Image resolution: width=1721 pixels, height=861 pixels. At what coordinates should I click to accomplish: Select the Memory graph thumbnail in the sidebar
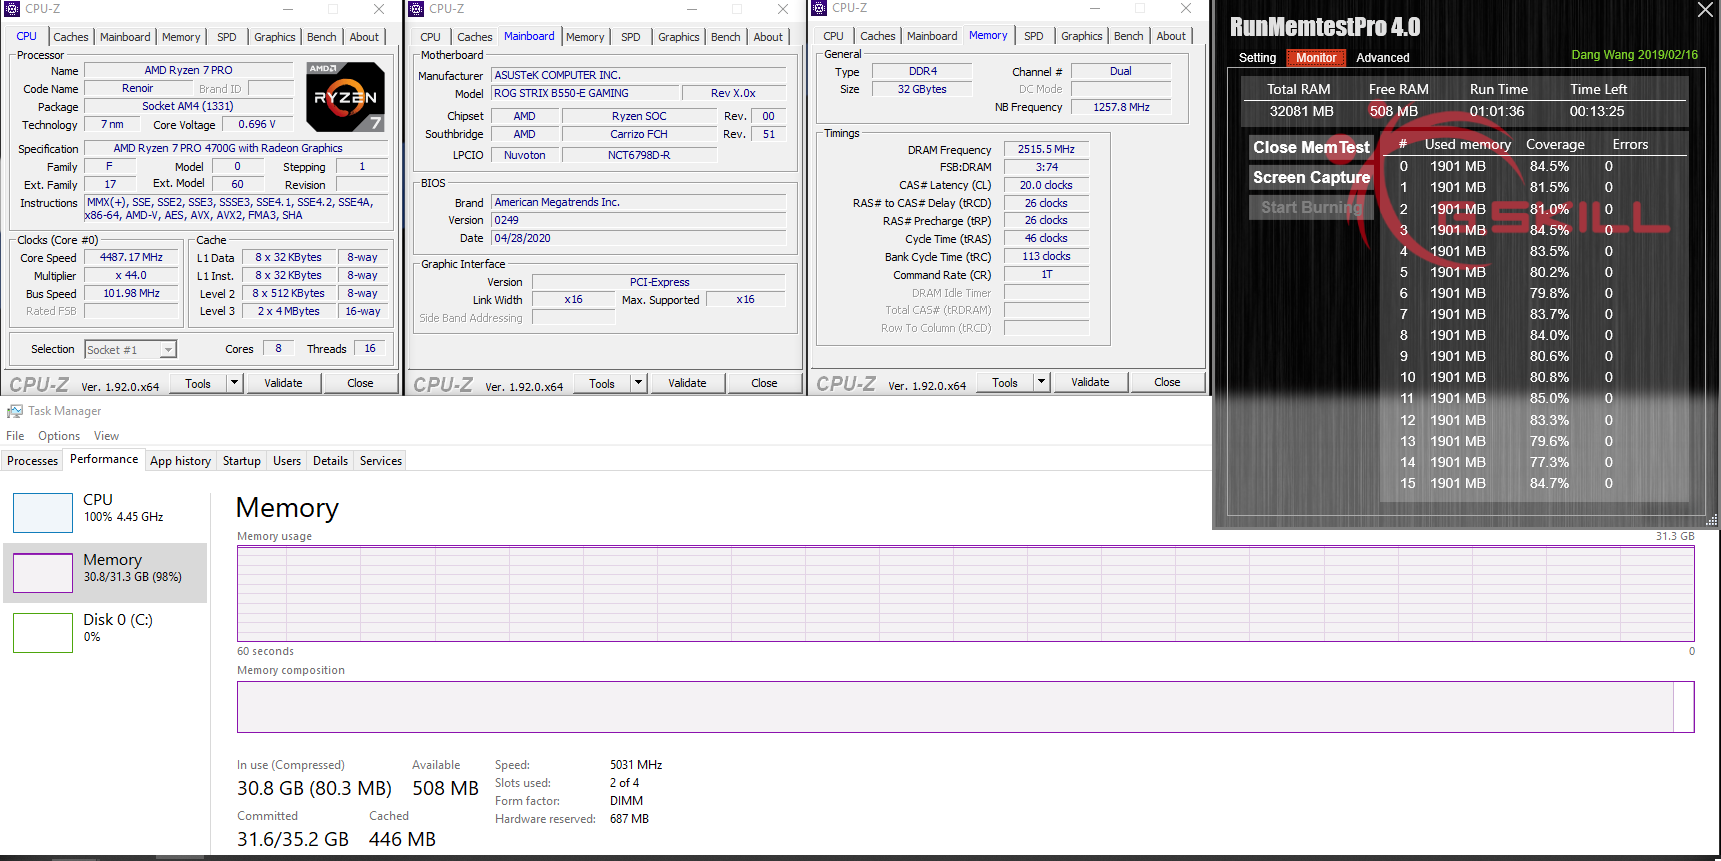[x=43, y=573]
